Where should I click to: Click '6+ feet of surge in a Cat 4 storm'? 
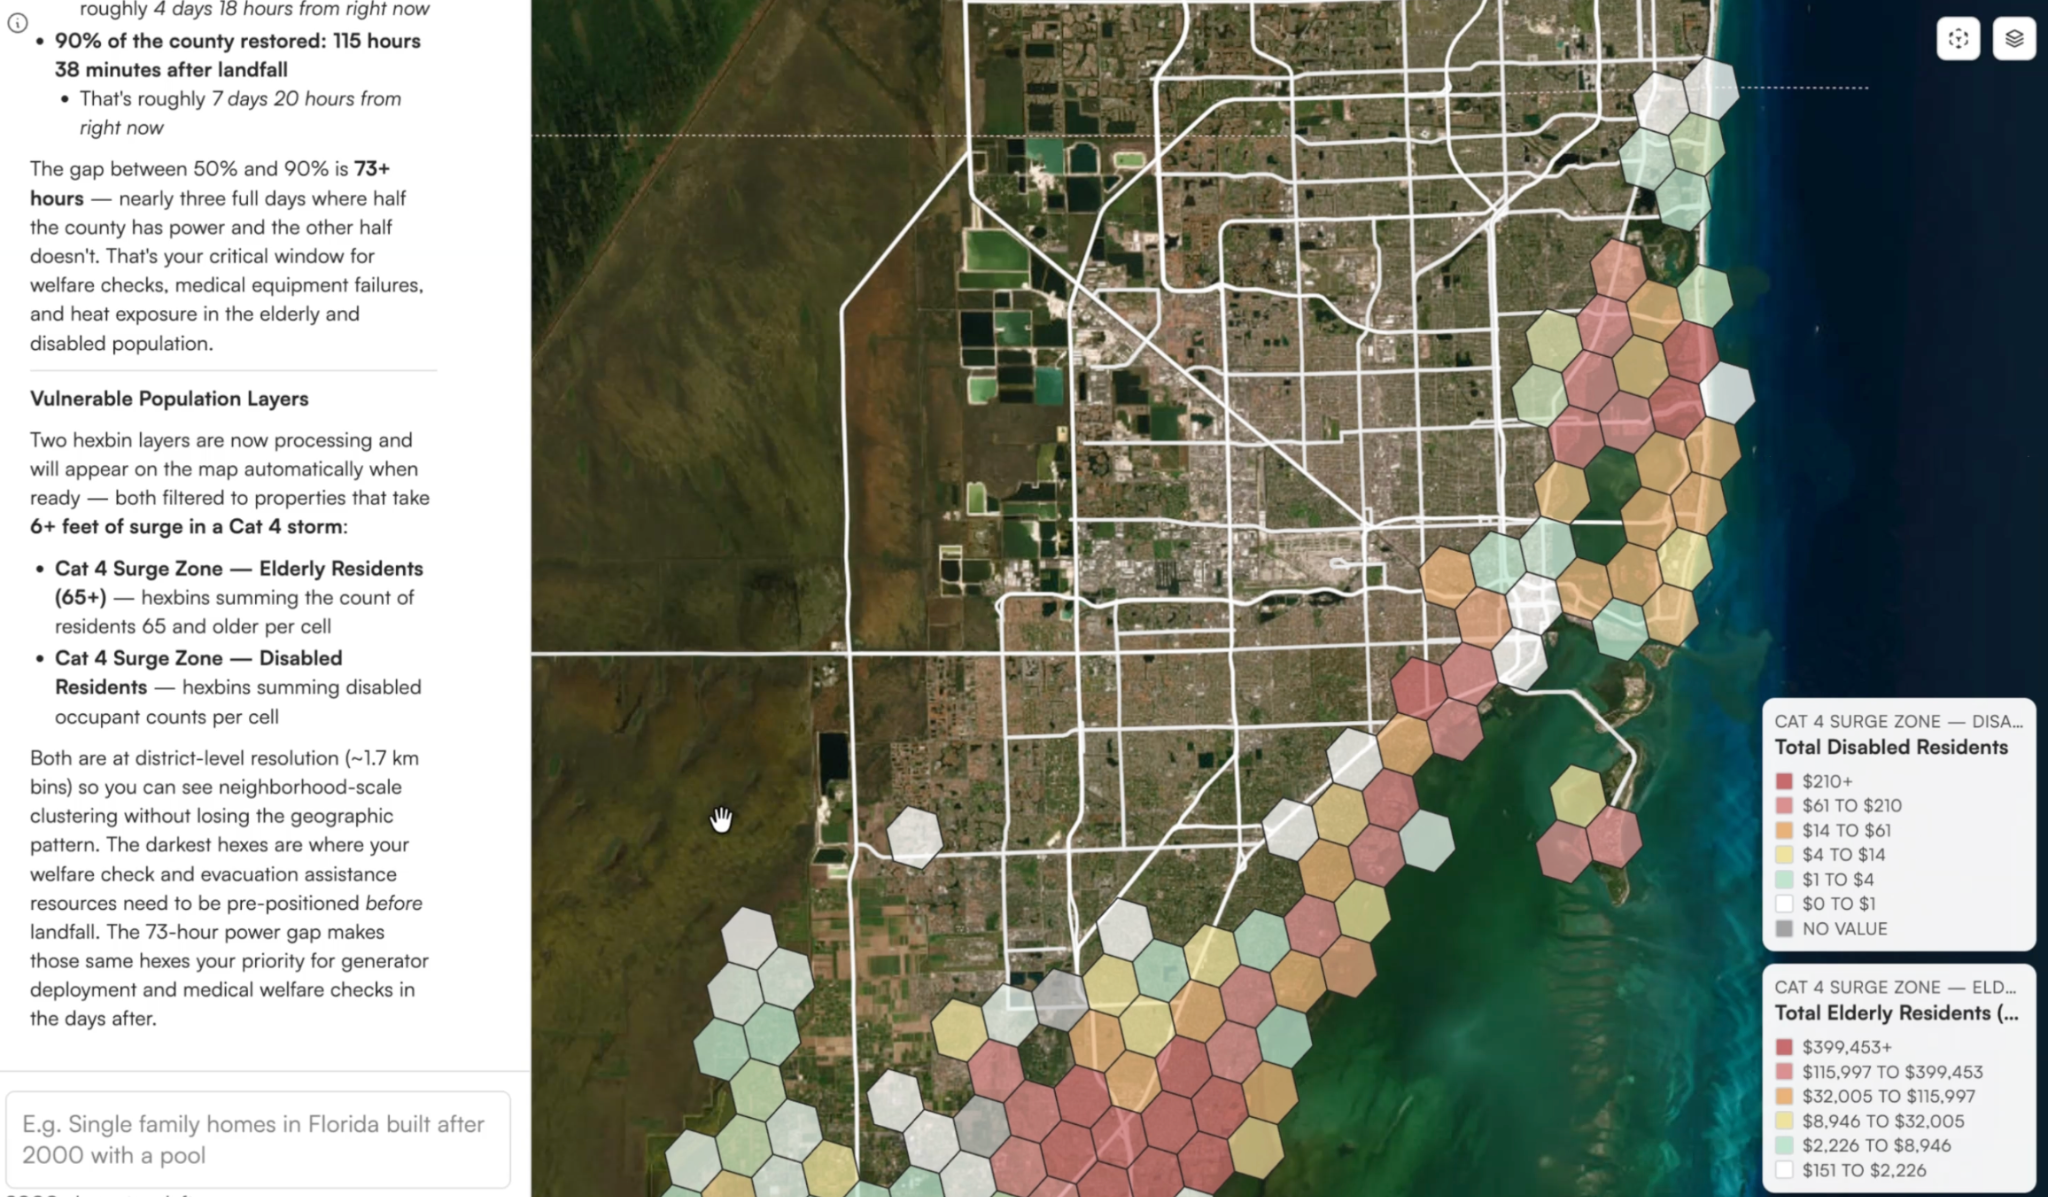click(x=186, y=527)
